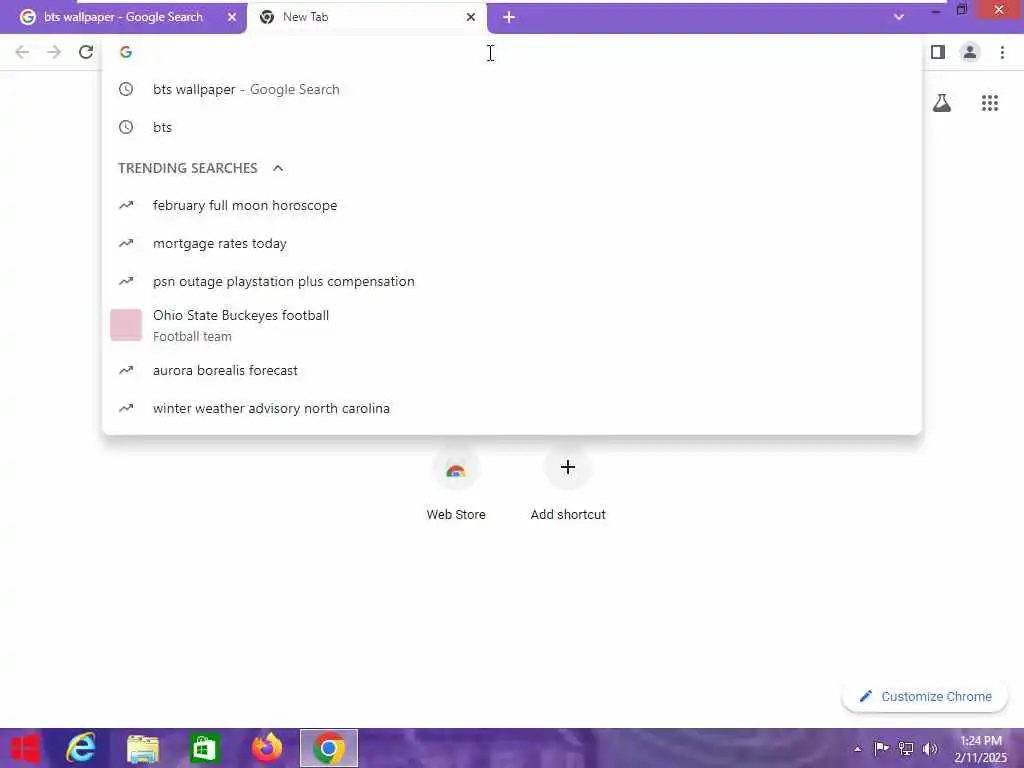
Task: Select february full moon horoscope suggestion
Action: [x=512, y=205]
